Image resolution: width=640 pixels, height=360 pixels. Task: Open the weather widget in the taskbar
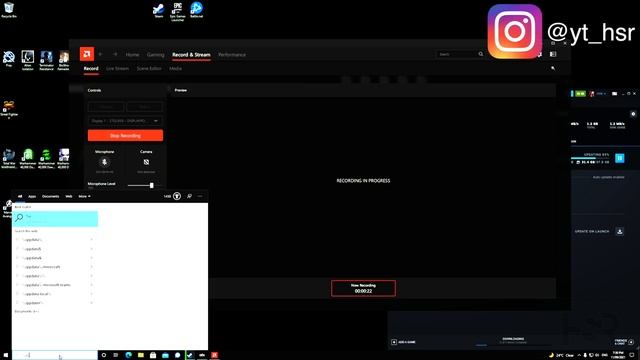[562, 355]
